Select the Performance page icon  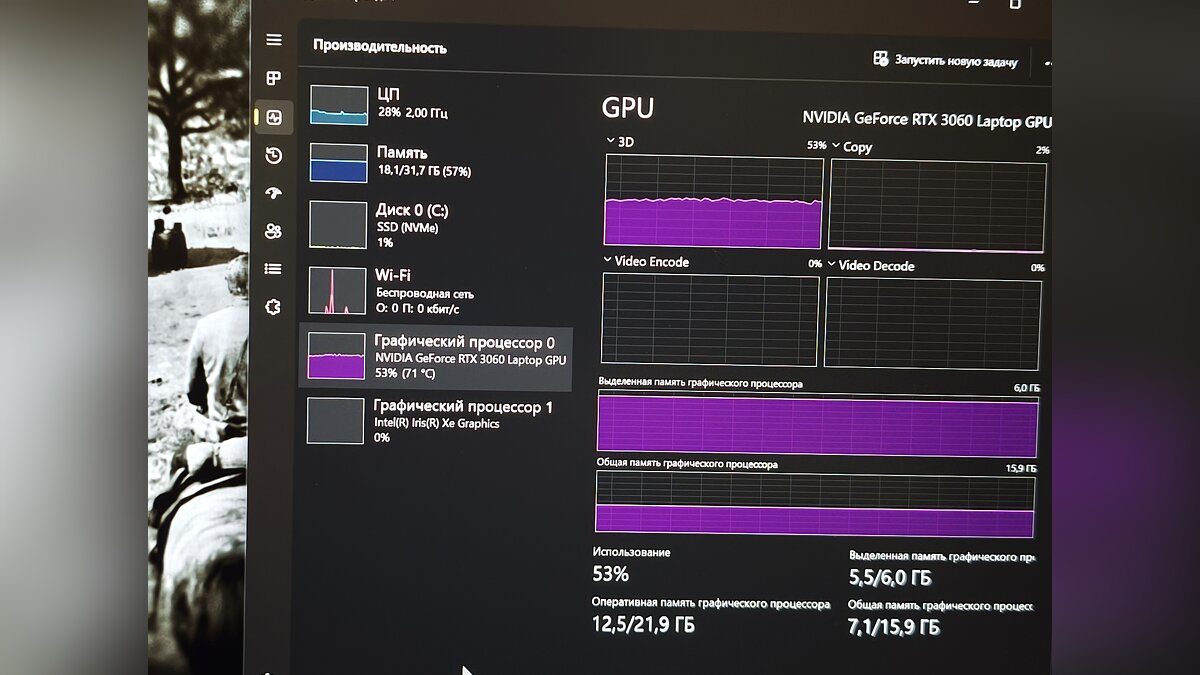[274, 117]
